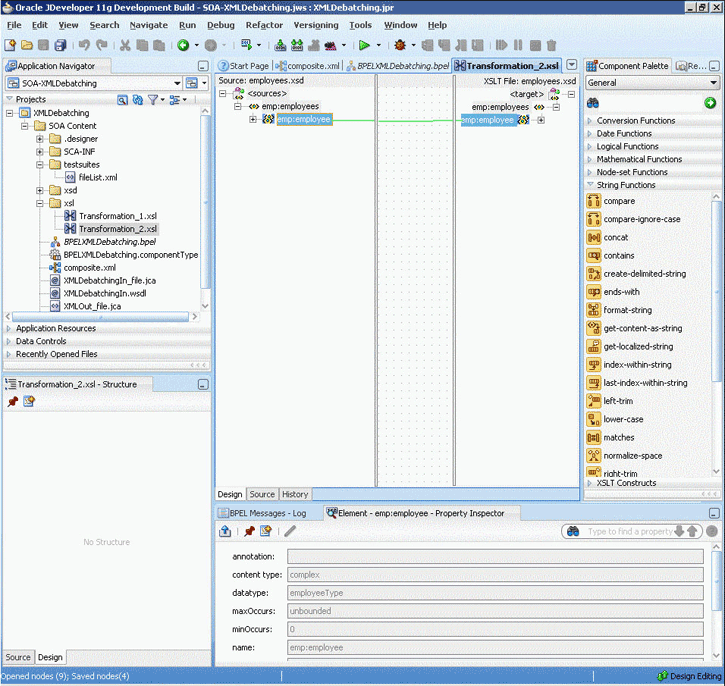Select the contains string function

coord(619,256)
